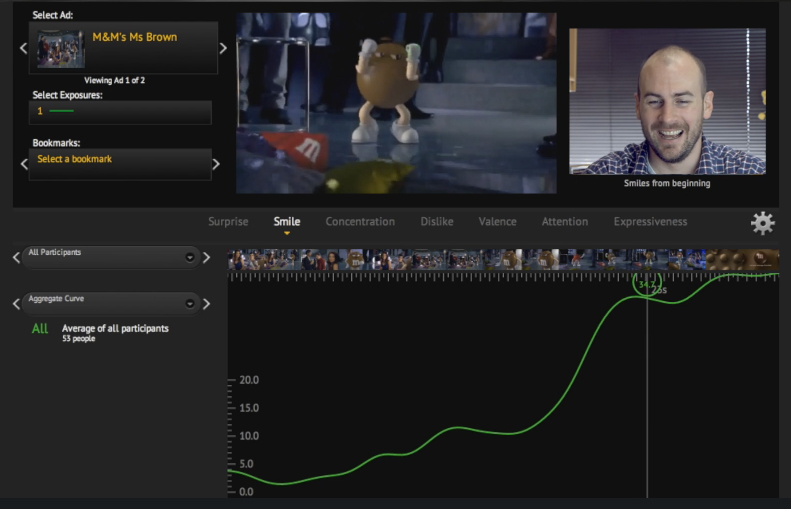Open the Expressiveness tab
Viewport: 791px width, 509px height.
[650, 222]
